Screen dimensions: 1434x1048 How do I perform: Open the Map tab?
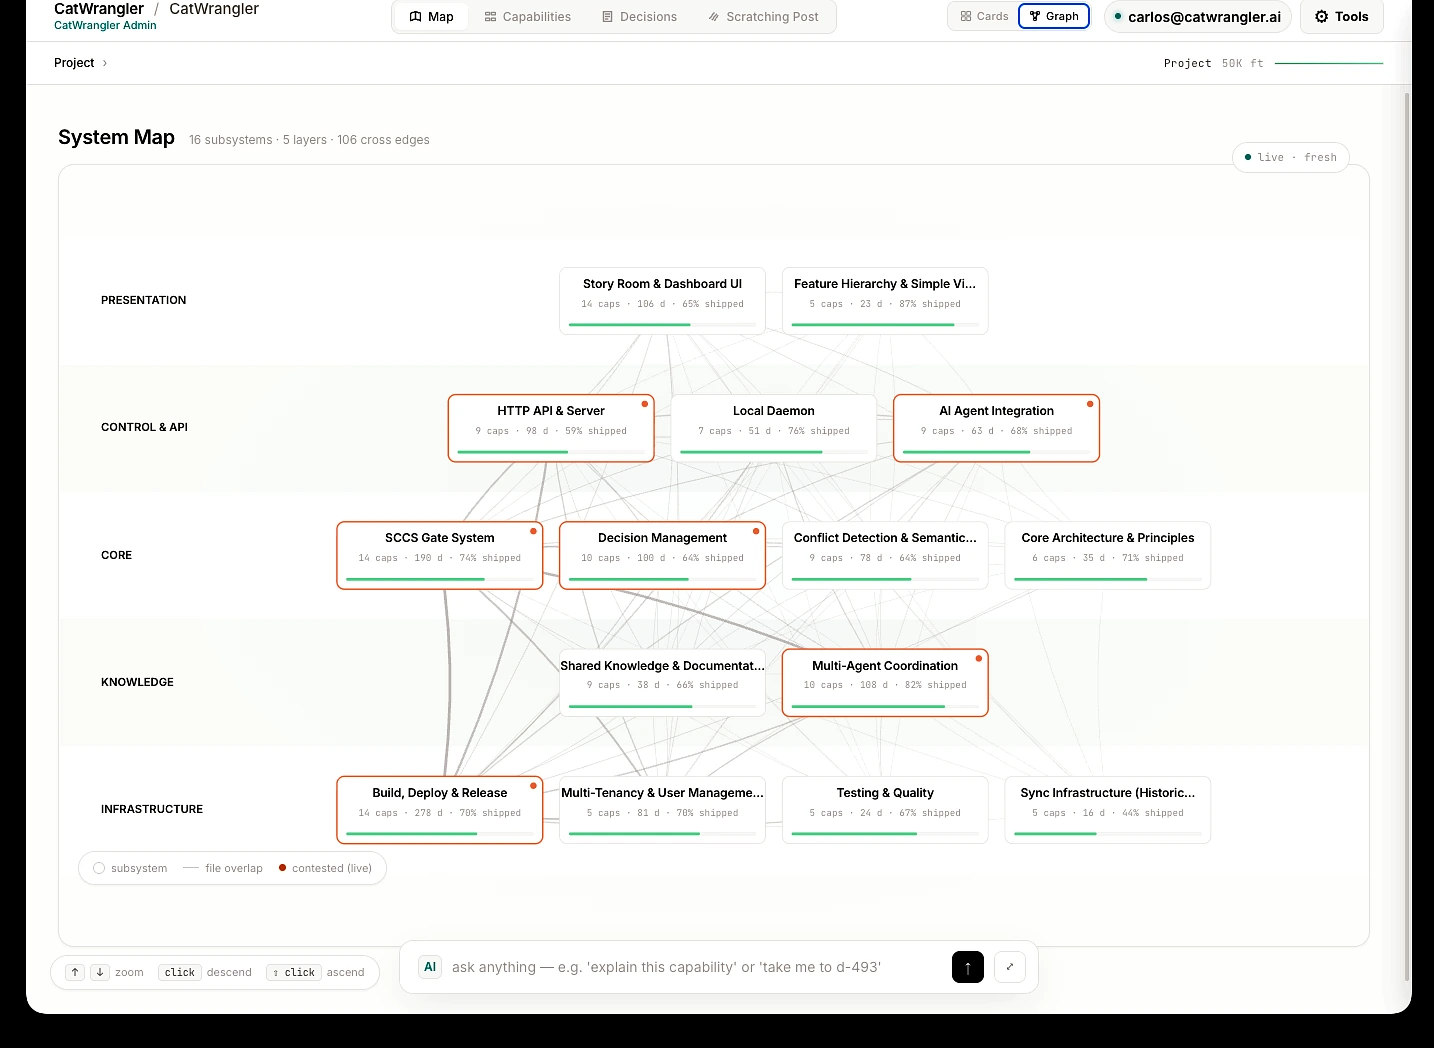(x=431, y=17)
